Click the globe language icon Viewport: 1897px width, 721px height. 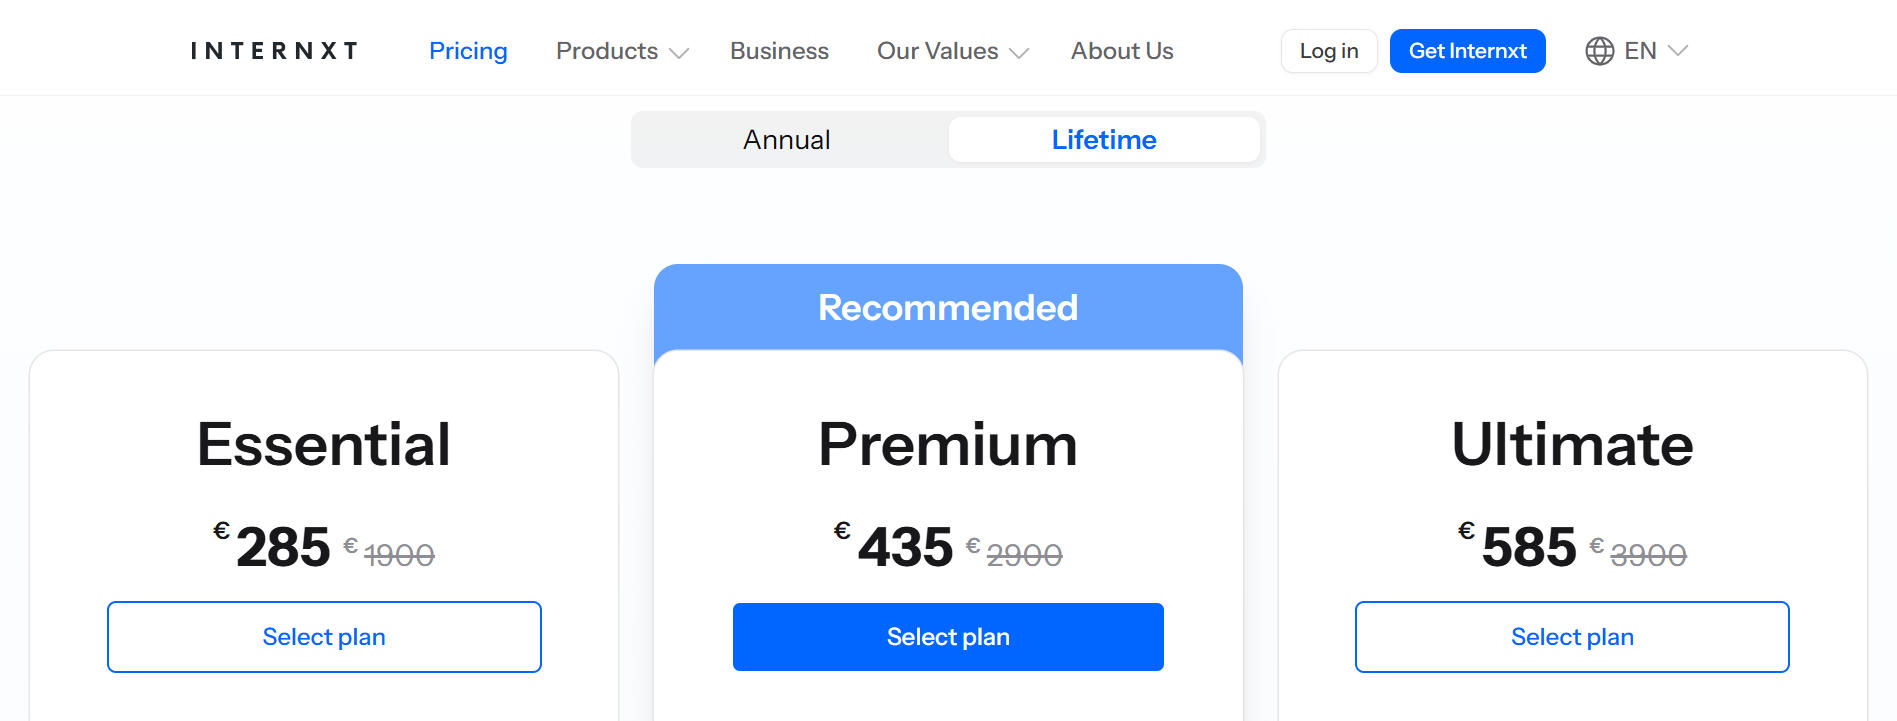pos(1601,50)
